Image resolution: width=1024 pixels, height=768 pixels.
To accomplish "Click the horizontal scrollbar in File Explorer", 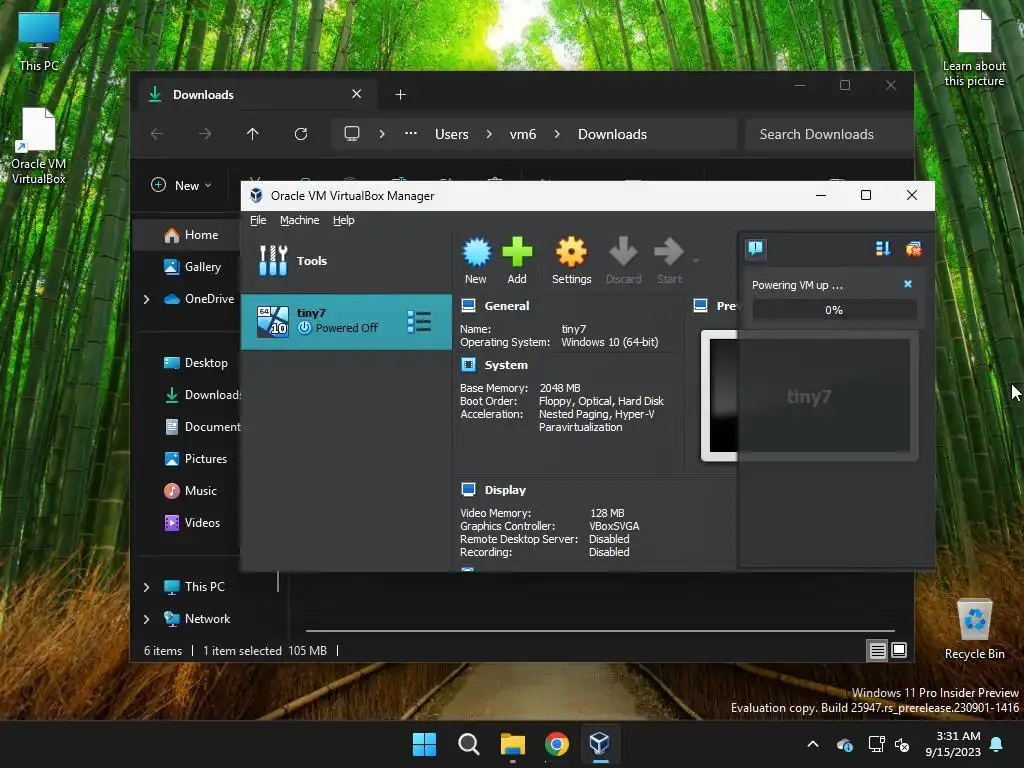I will [600, 631].
